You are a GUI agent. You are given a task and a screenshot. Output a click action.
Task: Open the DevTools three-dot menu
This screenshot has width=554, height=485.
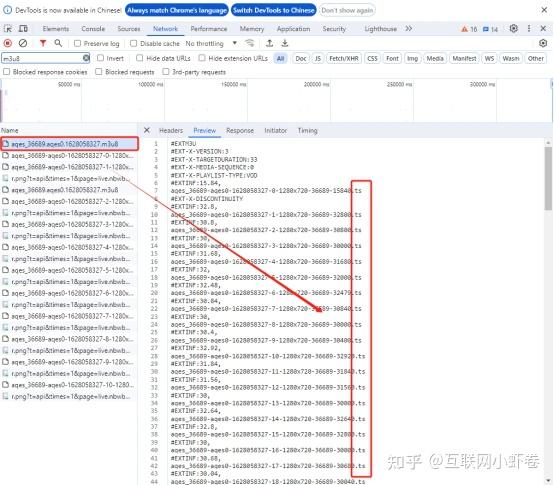click(x=529, y=29)
